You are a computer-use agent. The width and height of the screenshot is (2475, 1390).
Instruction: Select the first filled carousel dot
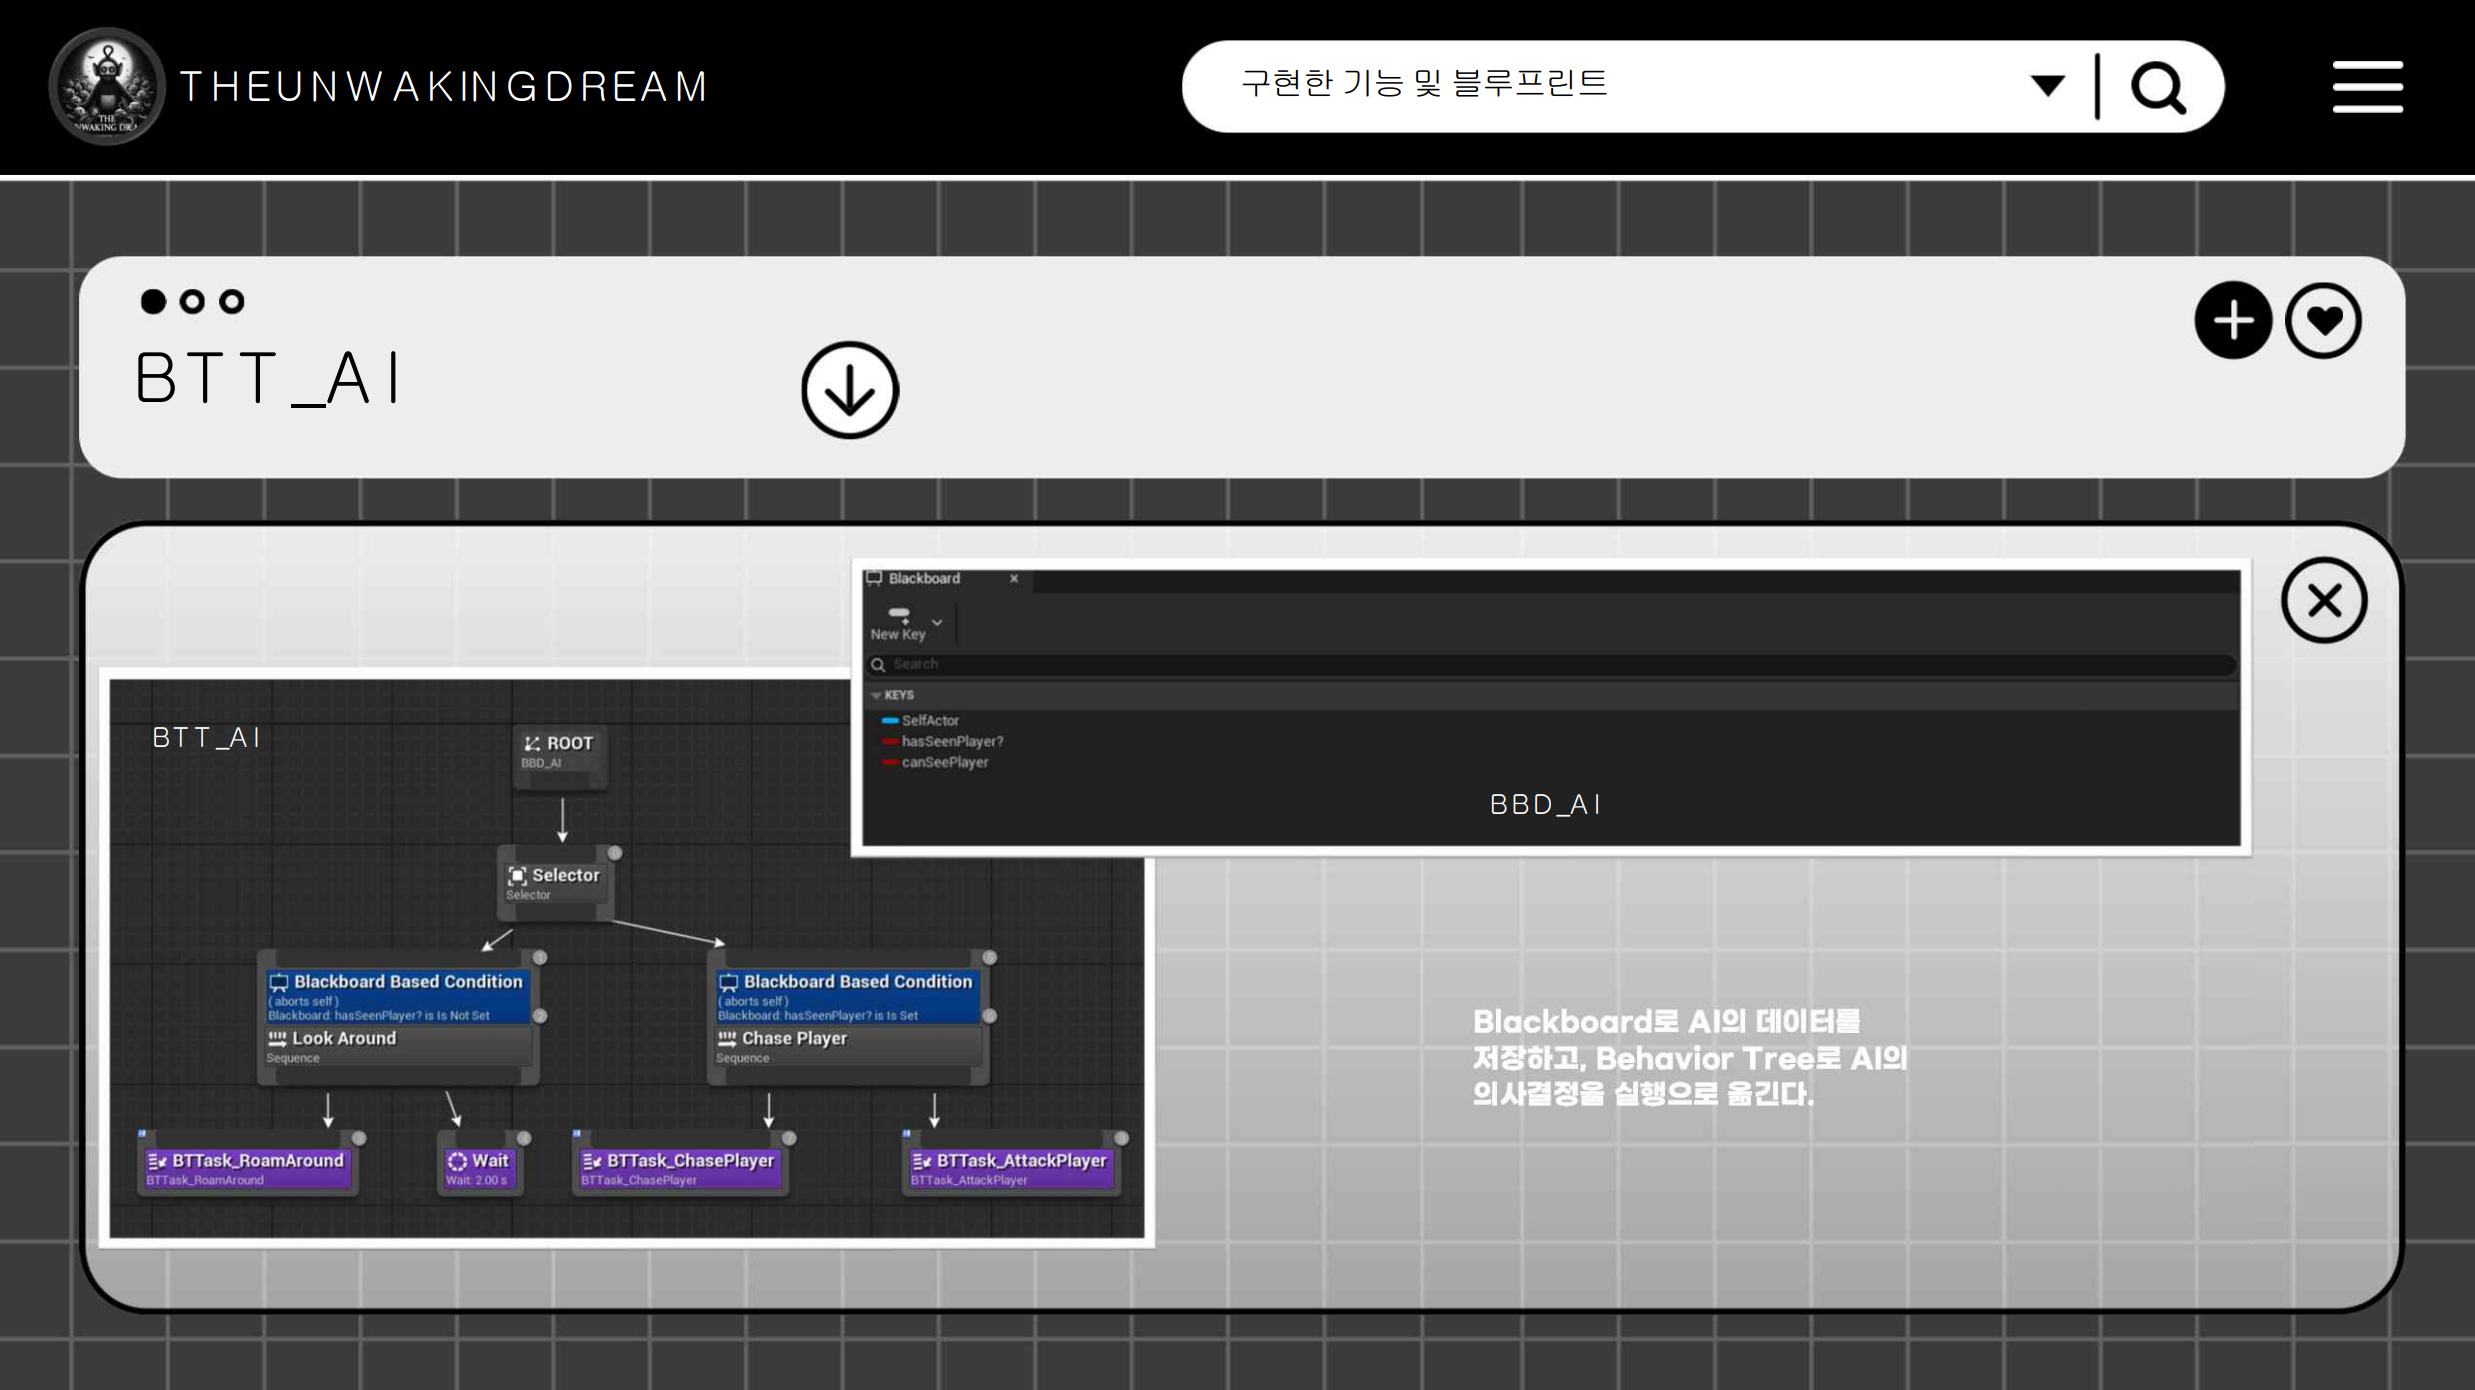click(x=153, y=302)
